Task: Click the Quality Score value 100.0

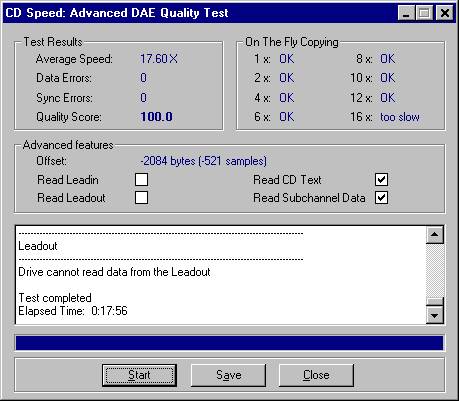Action: click(156, 117)
